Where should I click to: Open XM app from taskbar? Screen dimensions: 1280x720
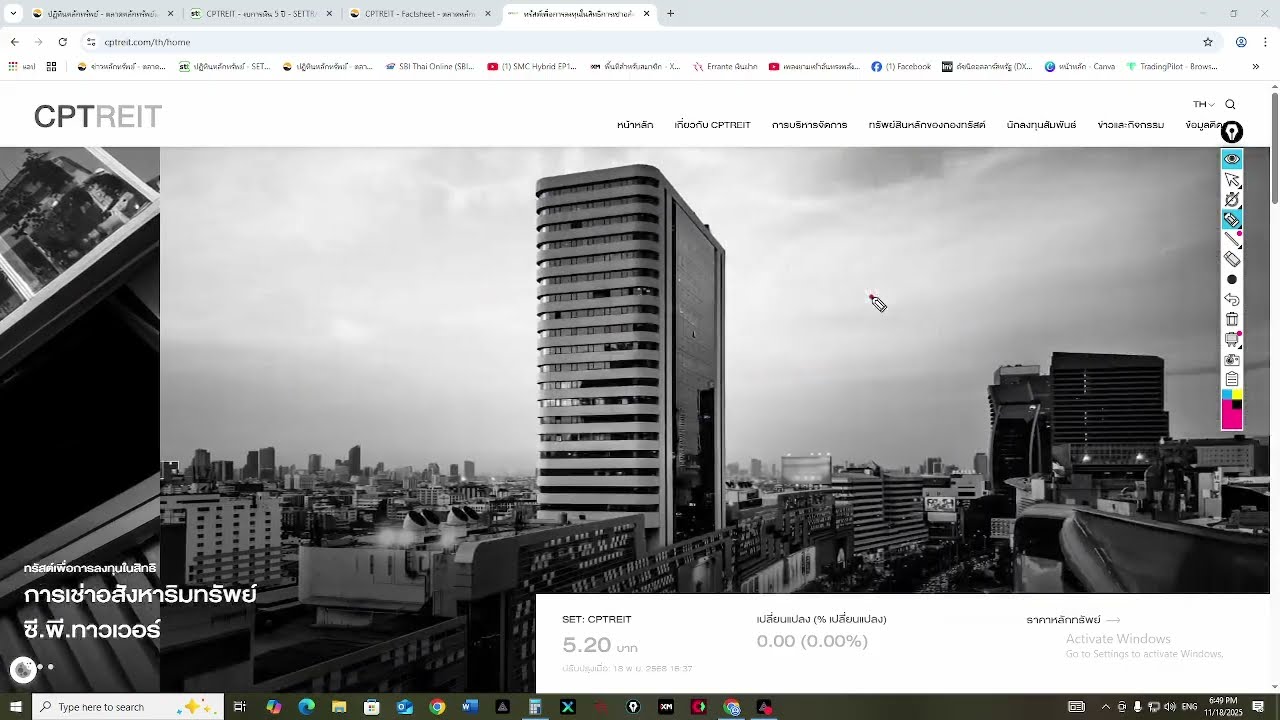pos(666,707)
